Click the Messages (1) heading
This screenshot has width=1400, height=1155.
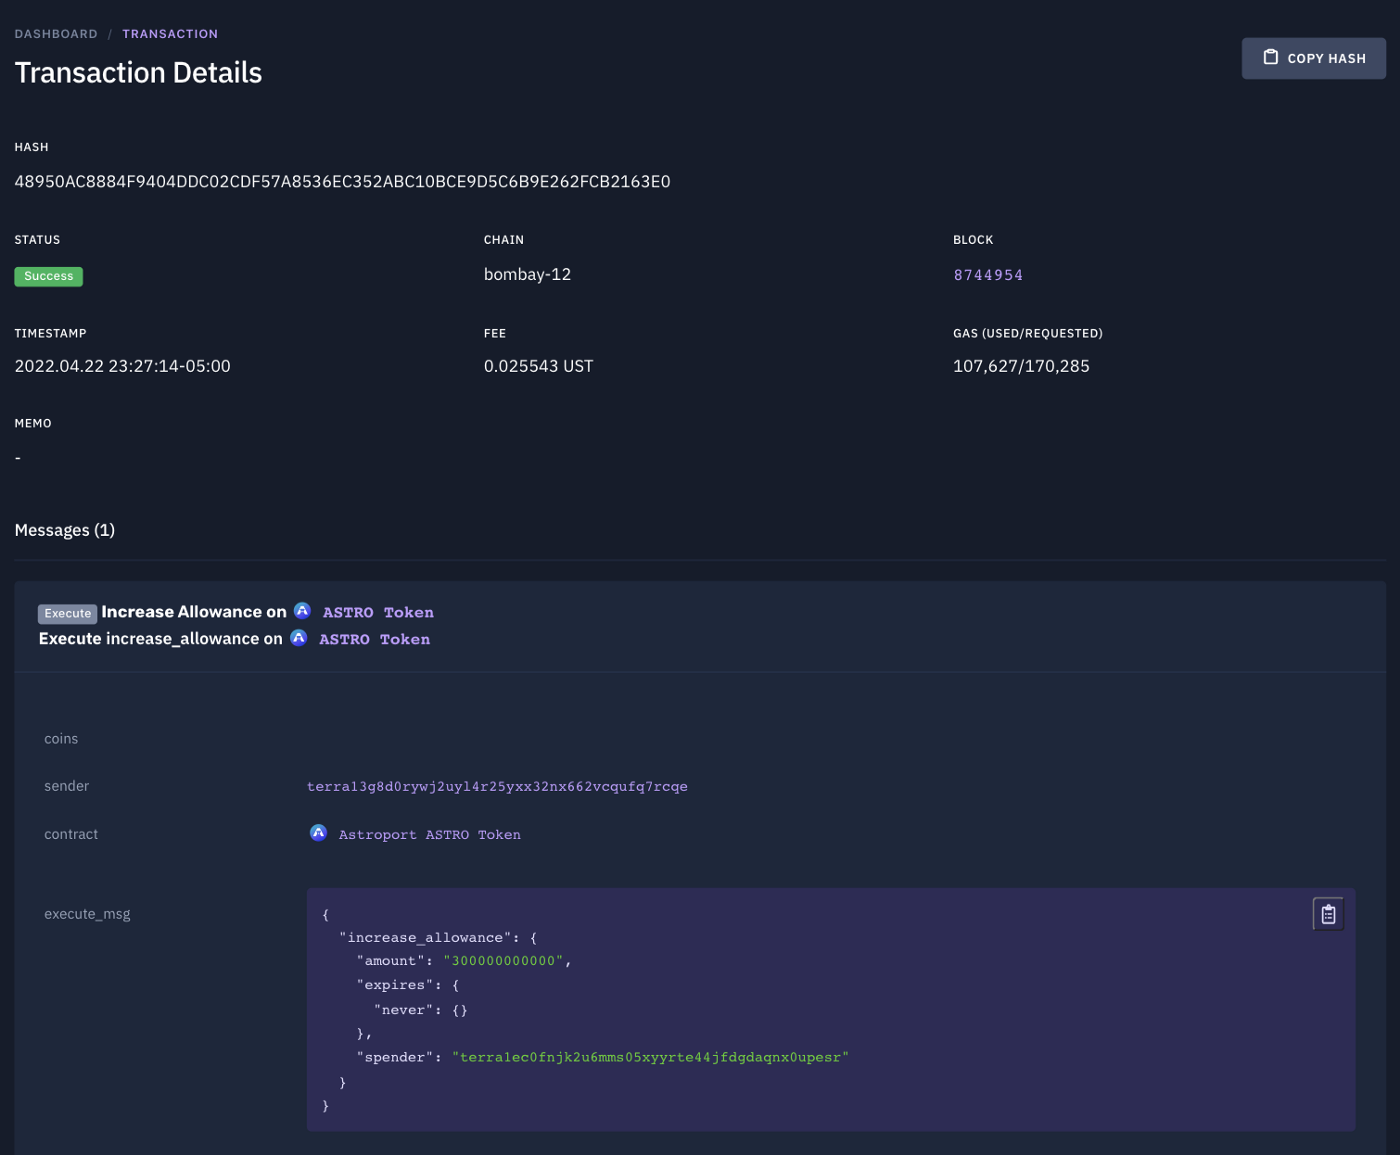pyautogui.click(x=65, y=530)
